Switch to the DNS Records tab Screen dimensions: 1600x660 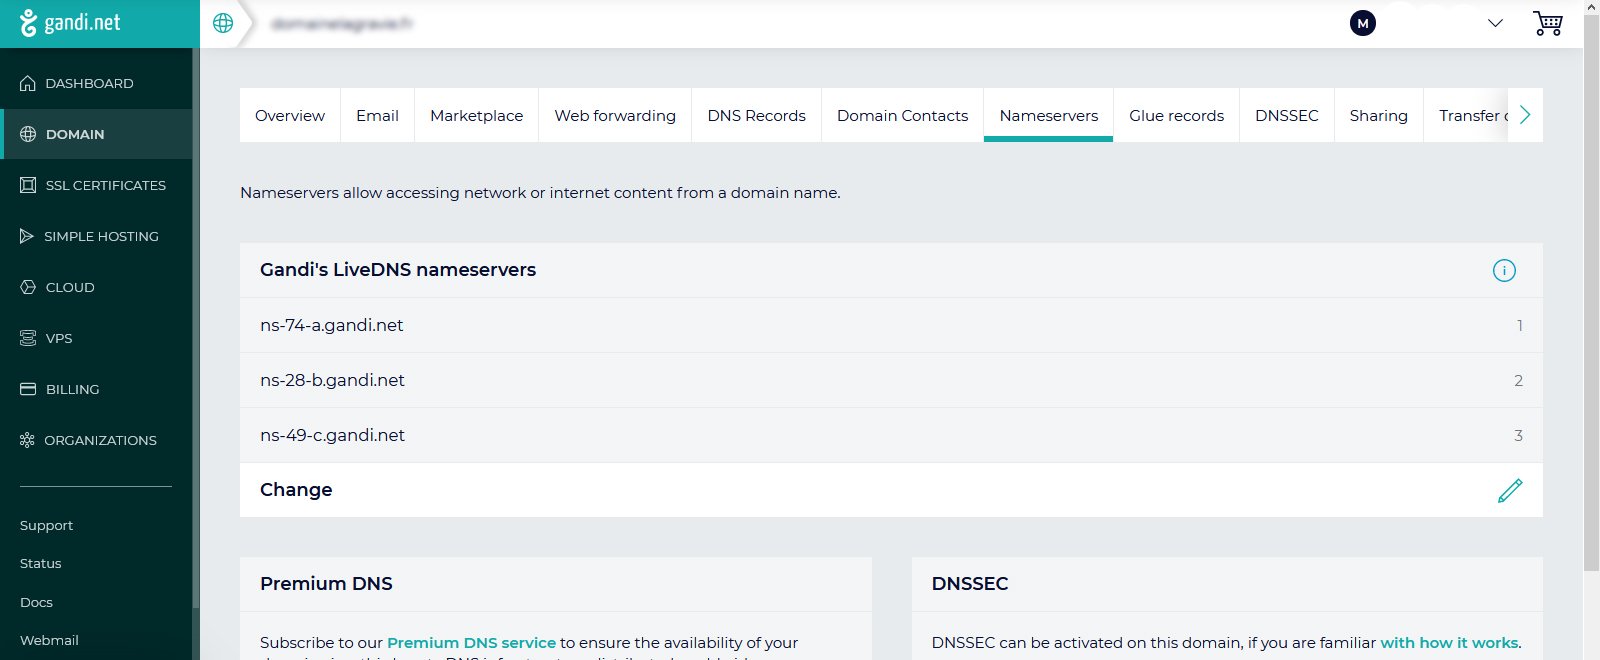point(756,115)
